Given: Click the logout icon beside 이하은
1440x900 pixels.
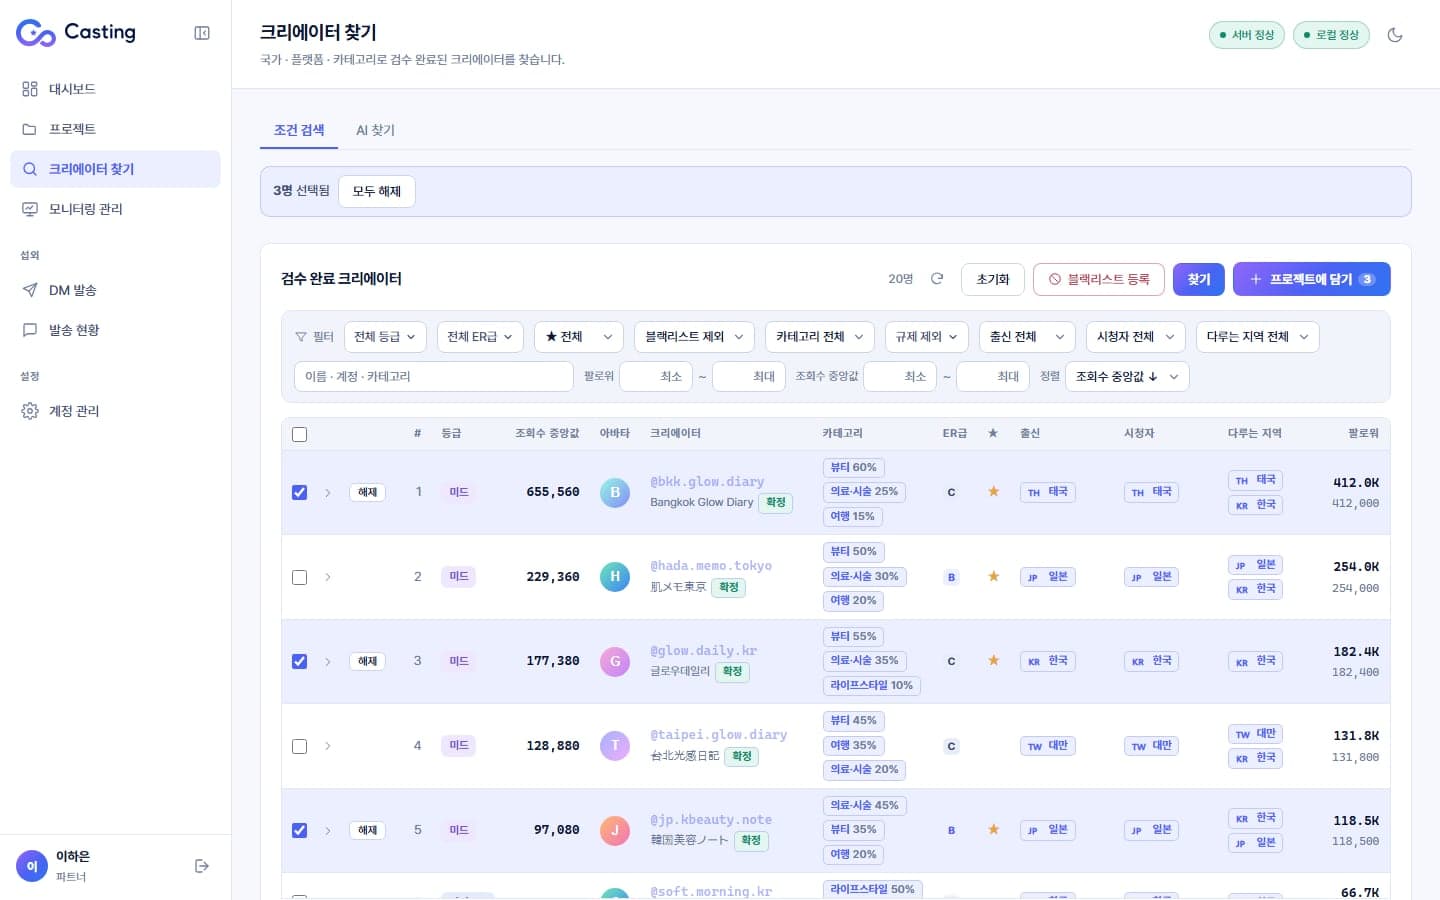Looking at the screenshot, I should pyautogui.click(x=202, y=866).
